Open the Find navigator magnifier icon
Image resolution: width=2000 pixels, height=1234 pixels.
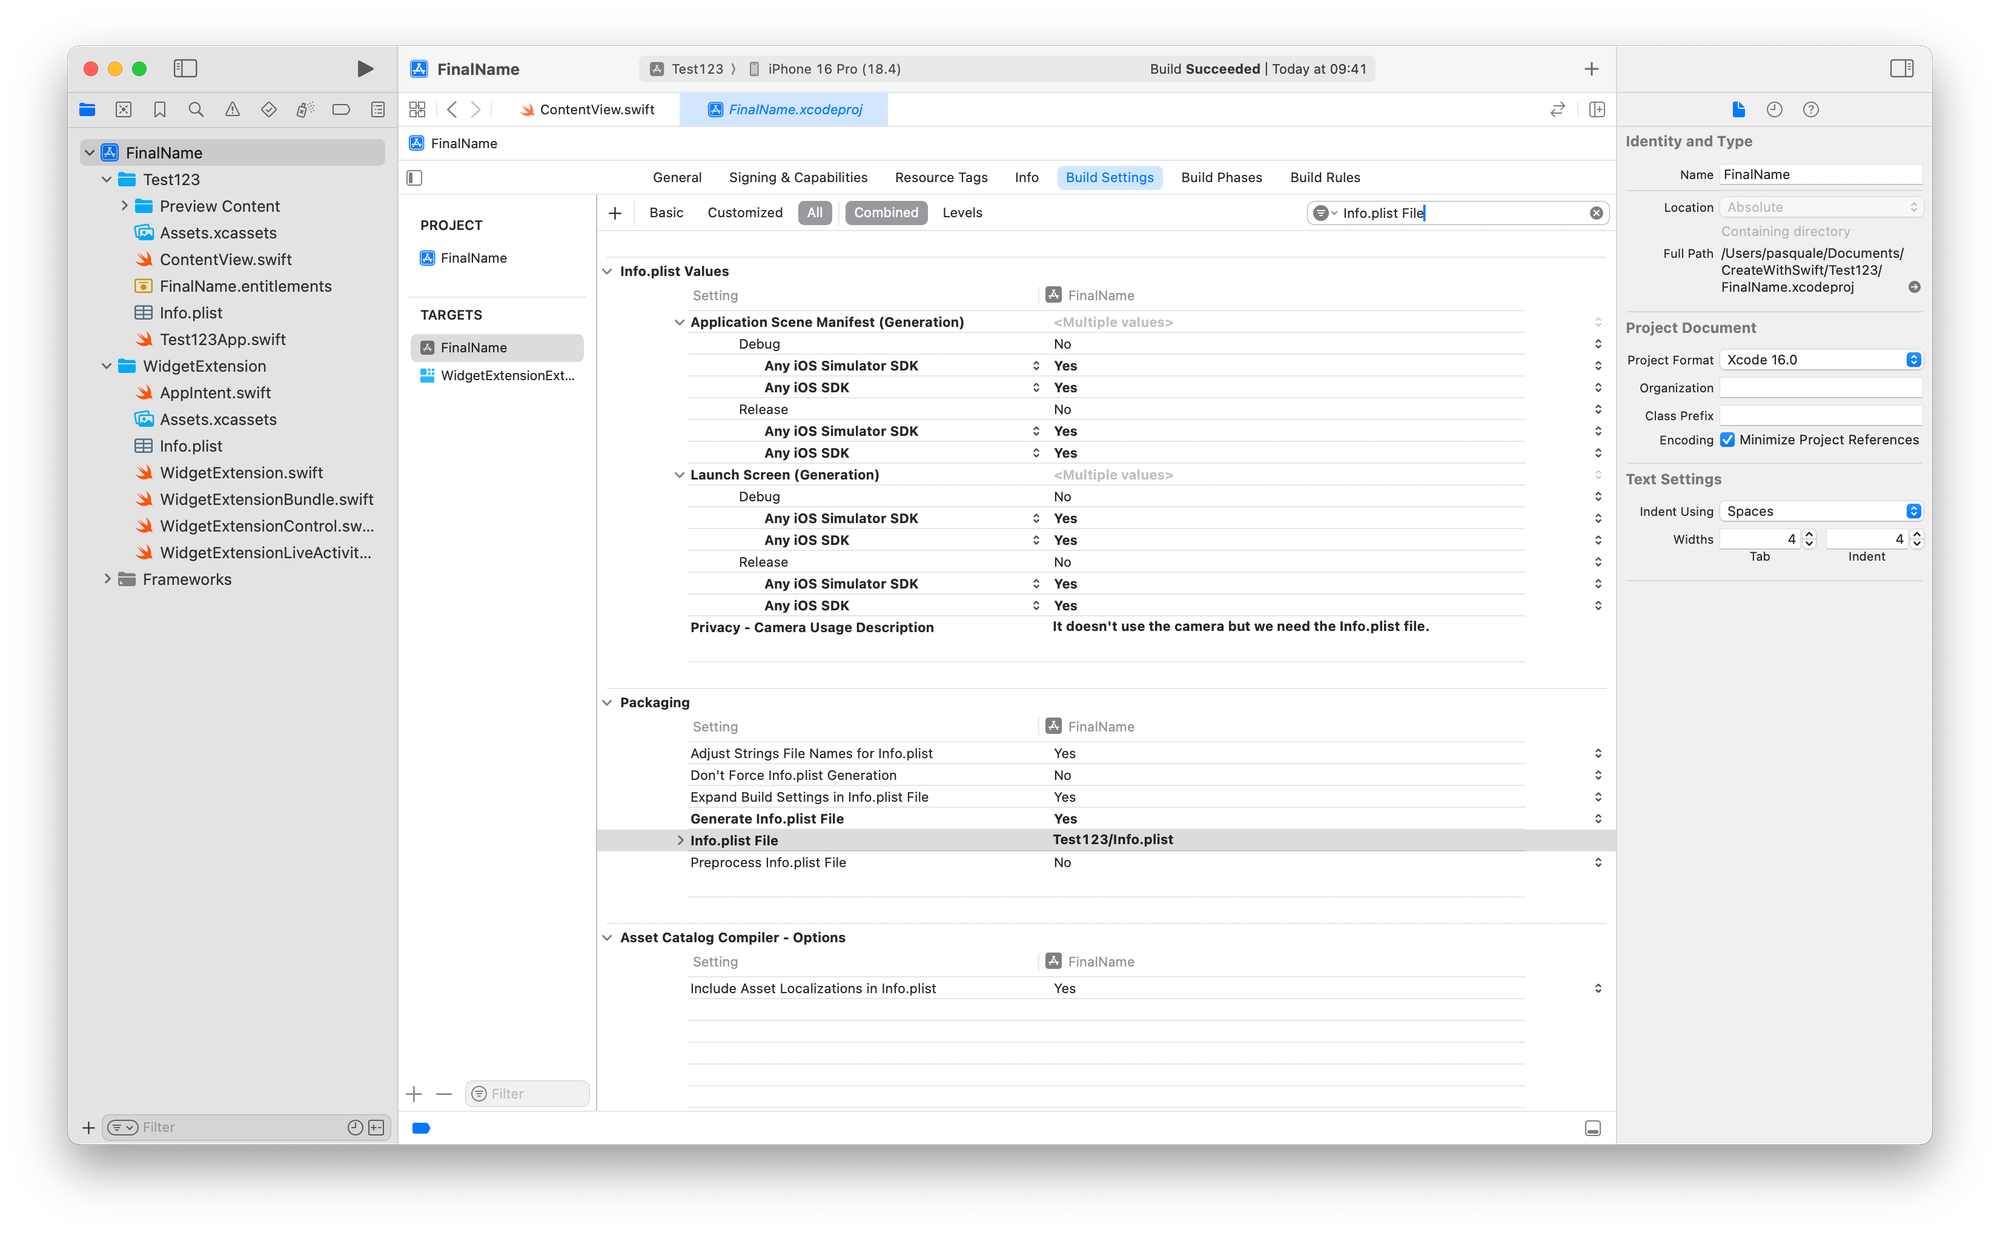196,110
